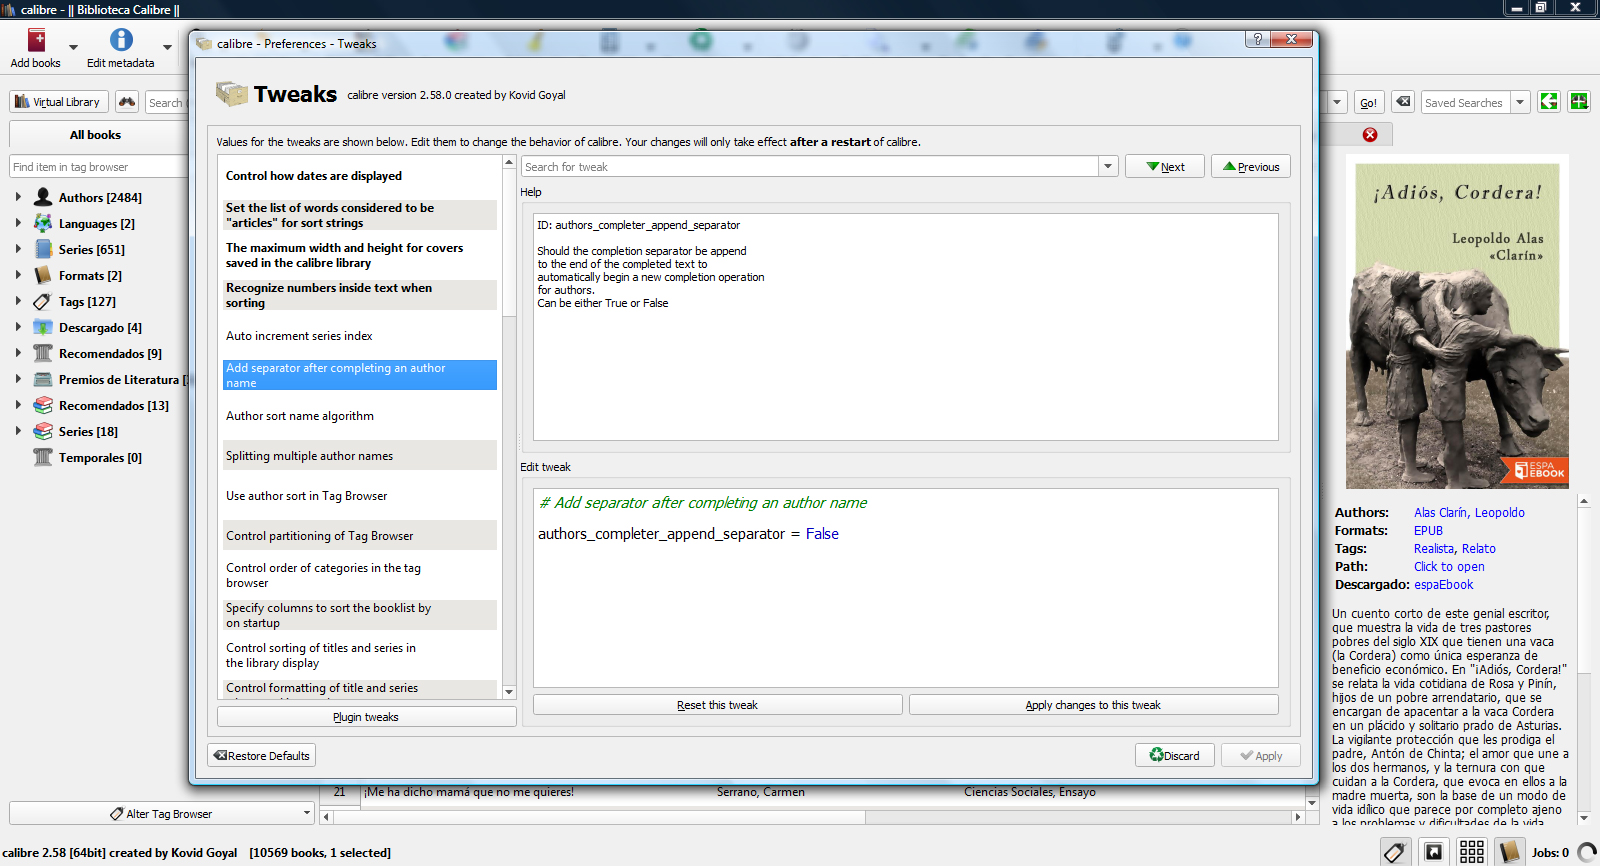The height and width of the screenshot is (866, 1600).
Task: Select 'Auto increment series index' tweak
Action: tap(359, 335)
